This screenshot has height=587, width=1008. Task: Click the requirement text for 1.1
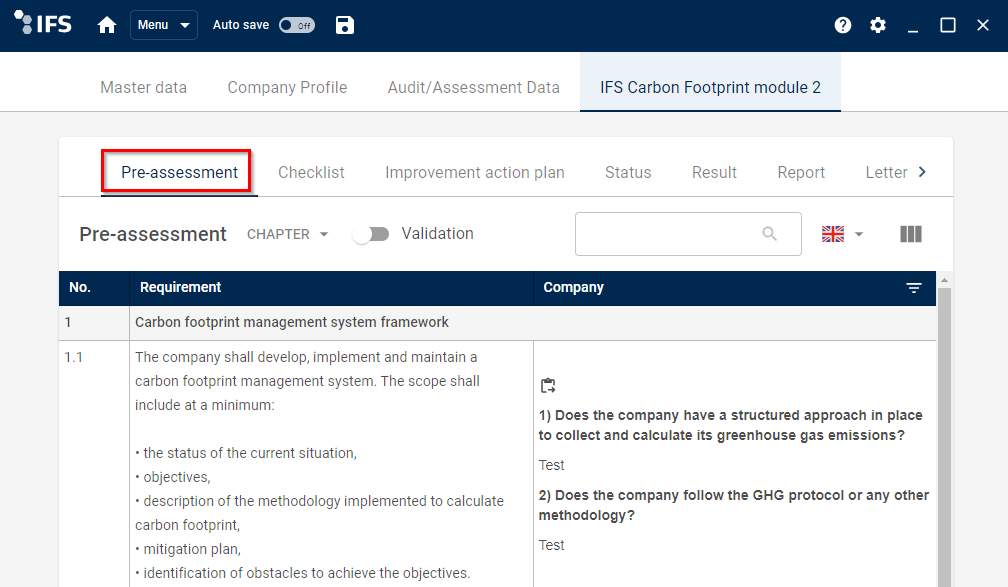click(x=320, y=465)
